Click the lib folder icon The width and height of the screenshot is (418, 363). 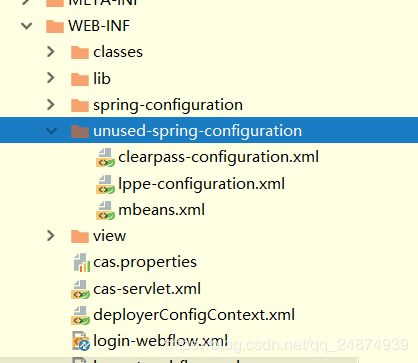[x=80, y=79]
